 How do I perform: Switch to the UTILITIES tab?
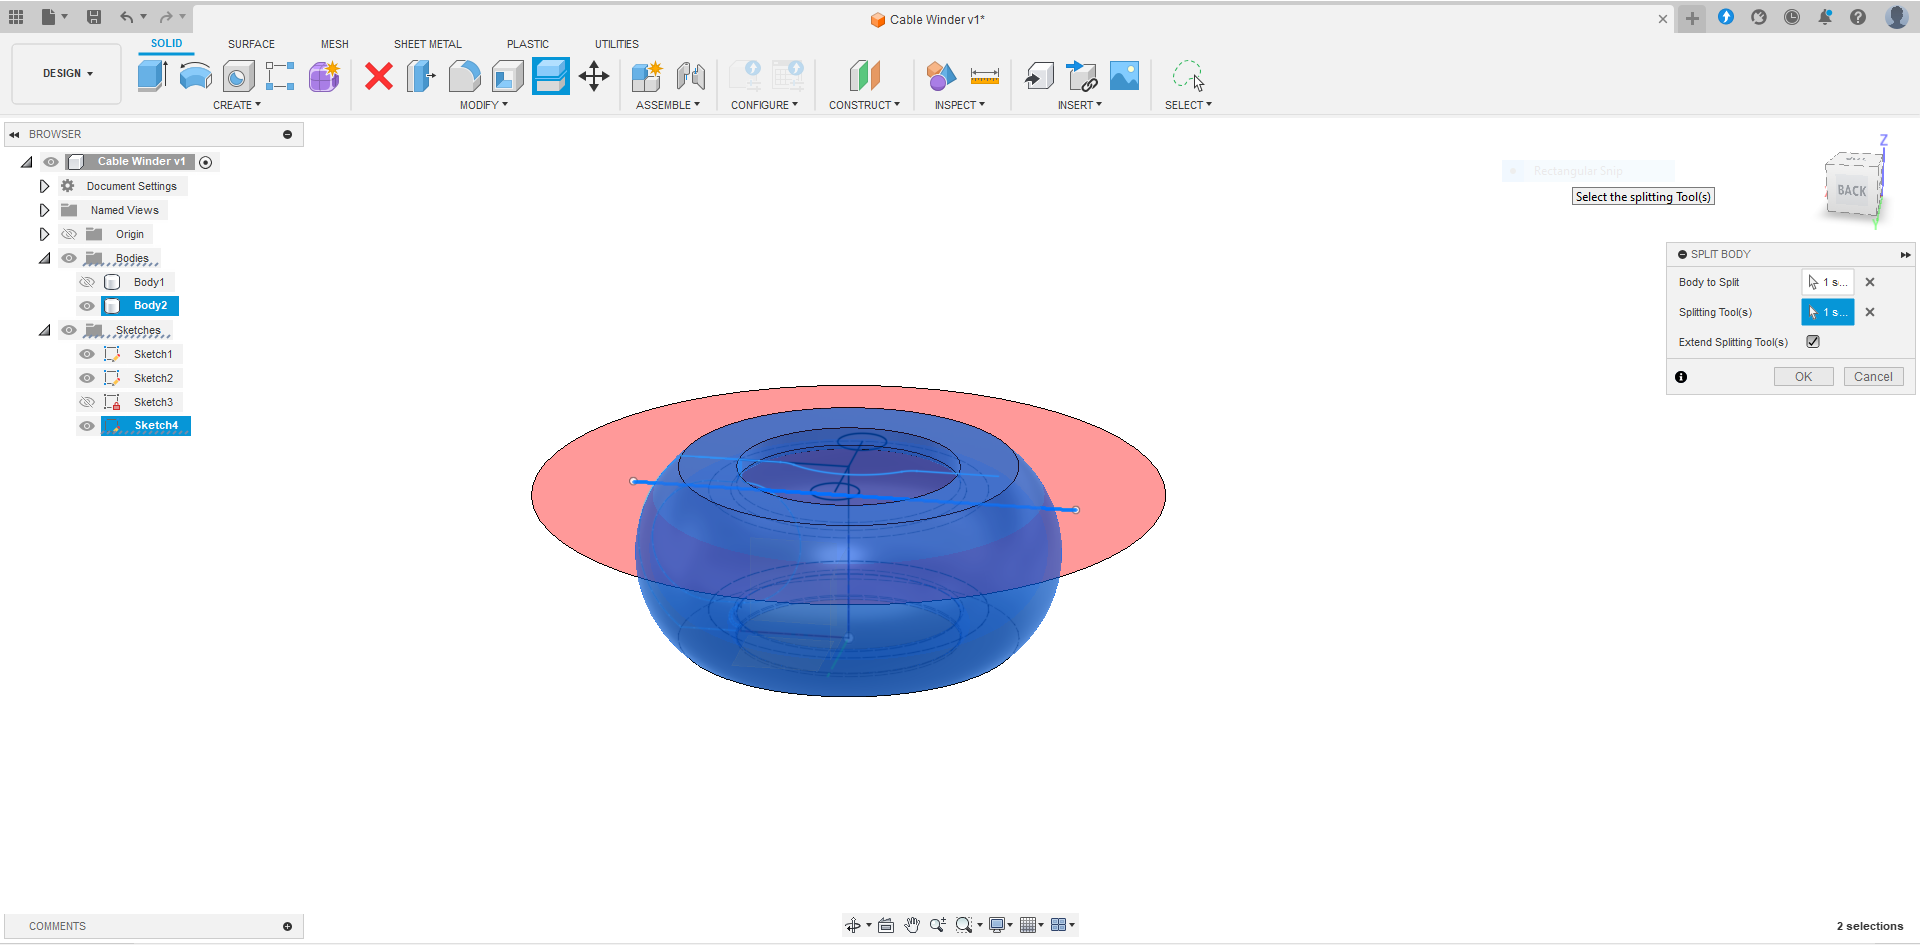pos(617,44)
